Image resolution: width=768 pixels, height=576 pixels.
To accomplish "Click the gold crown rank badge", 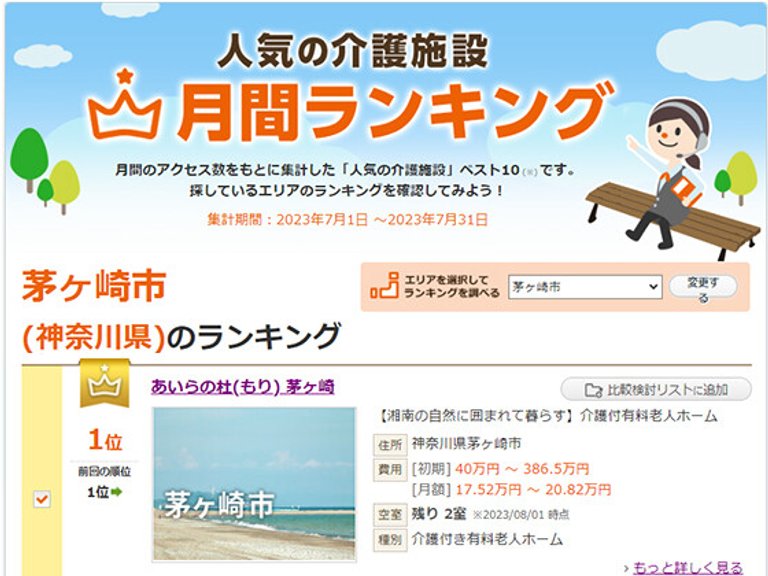I will (105, 383).
